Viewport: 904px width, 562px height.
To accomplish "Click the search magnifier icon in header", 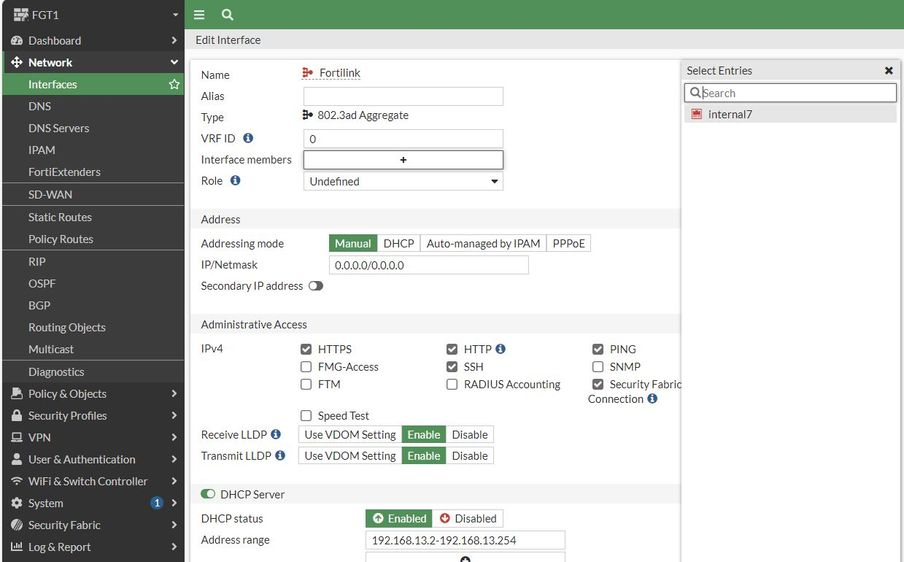I will (x=227, y=15).
